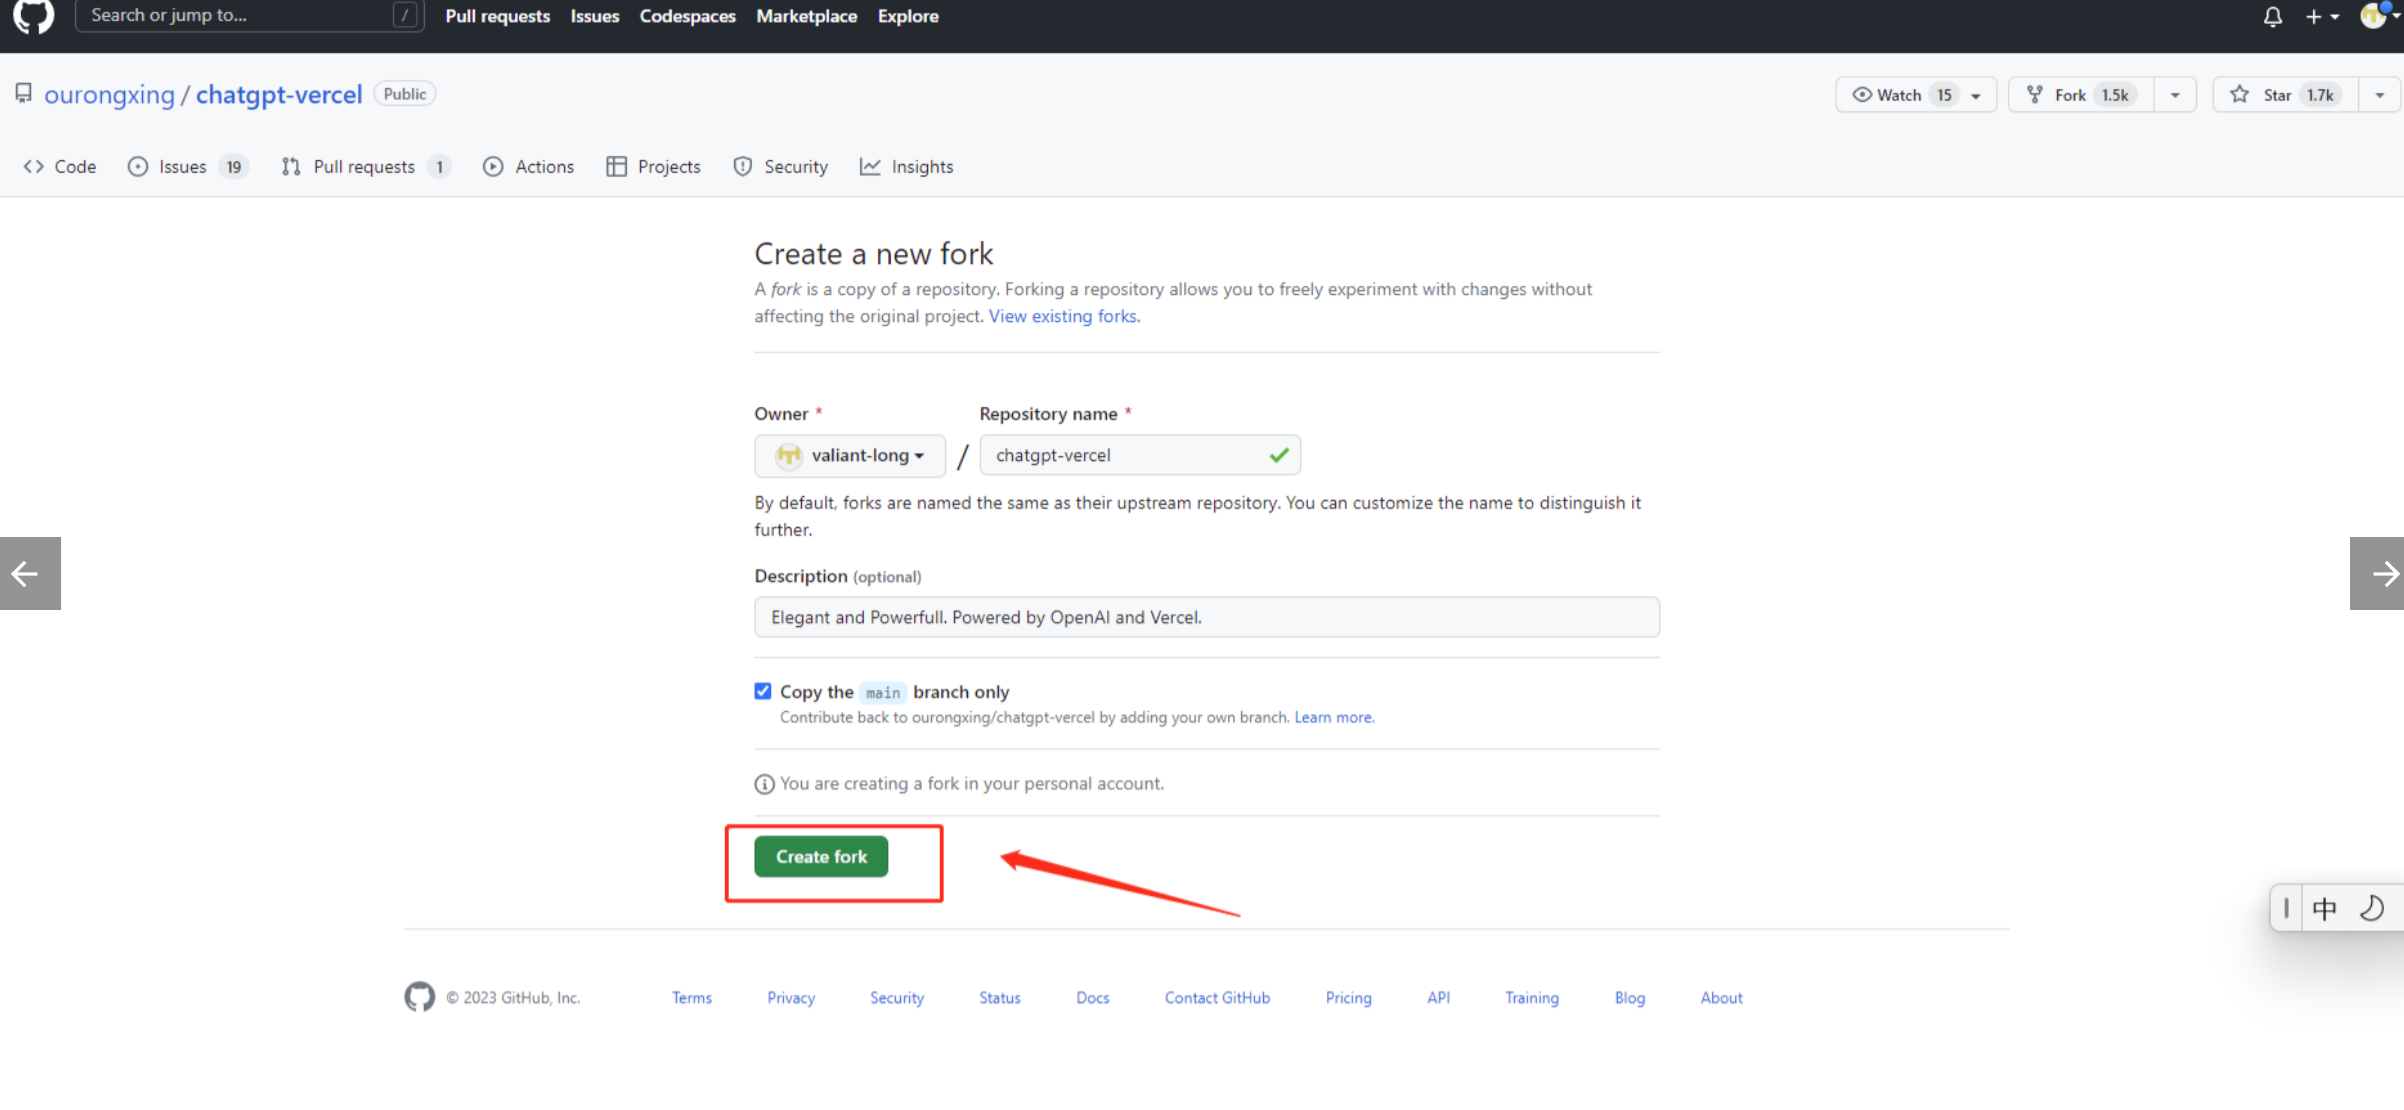Screen dimensions: 2404x1110
Task: Expand the Watch options dropdown
Action: point(1975,95)
